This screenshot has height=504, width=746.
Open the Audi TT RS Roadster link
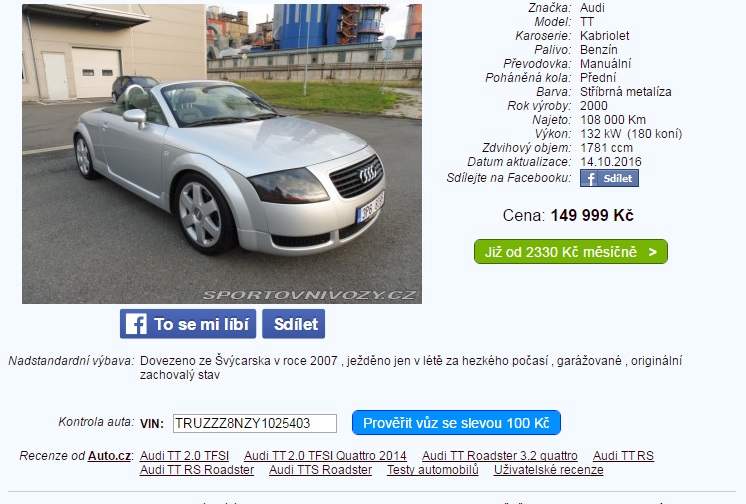point(197,470)
